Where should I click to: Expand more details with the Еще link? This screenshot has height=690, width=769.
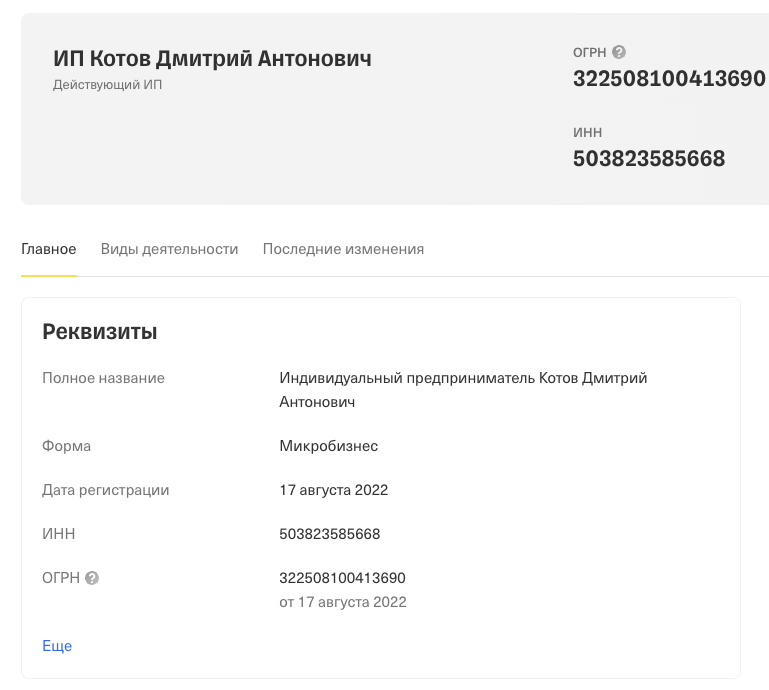pyautogui.click(x=57, y=646)
